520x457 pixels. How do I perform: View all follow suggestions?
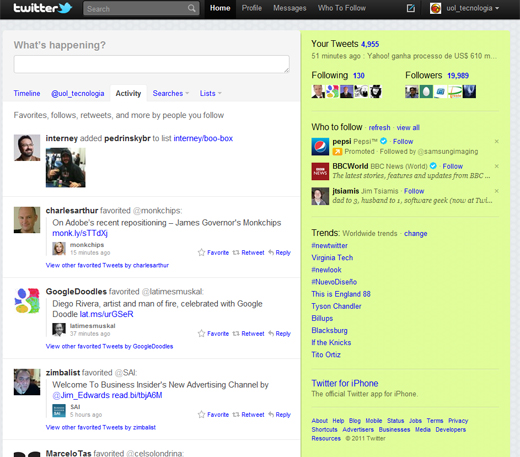[408, 128]
